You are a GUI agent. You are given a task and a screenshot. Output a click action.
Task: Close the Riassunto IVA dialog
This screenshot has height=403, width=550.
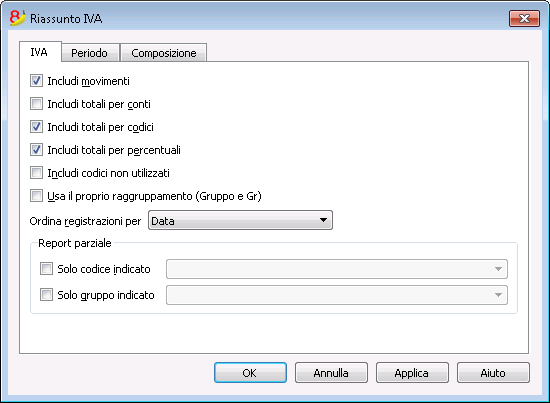[524, 19]
